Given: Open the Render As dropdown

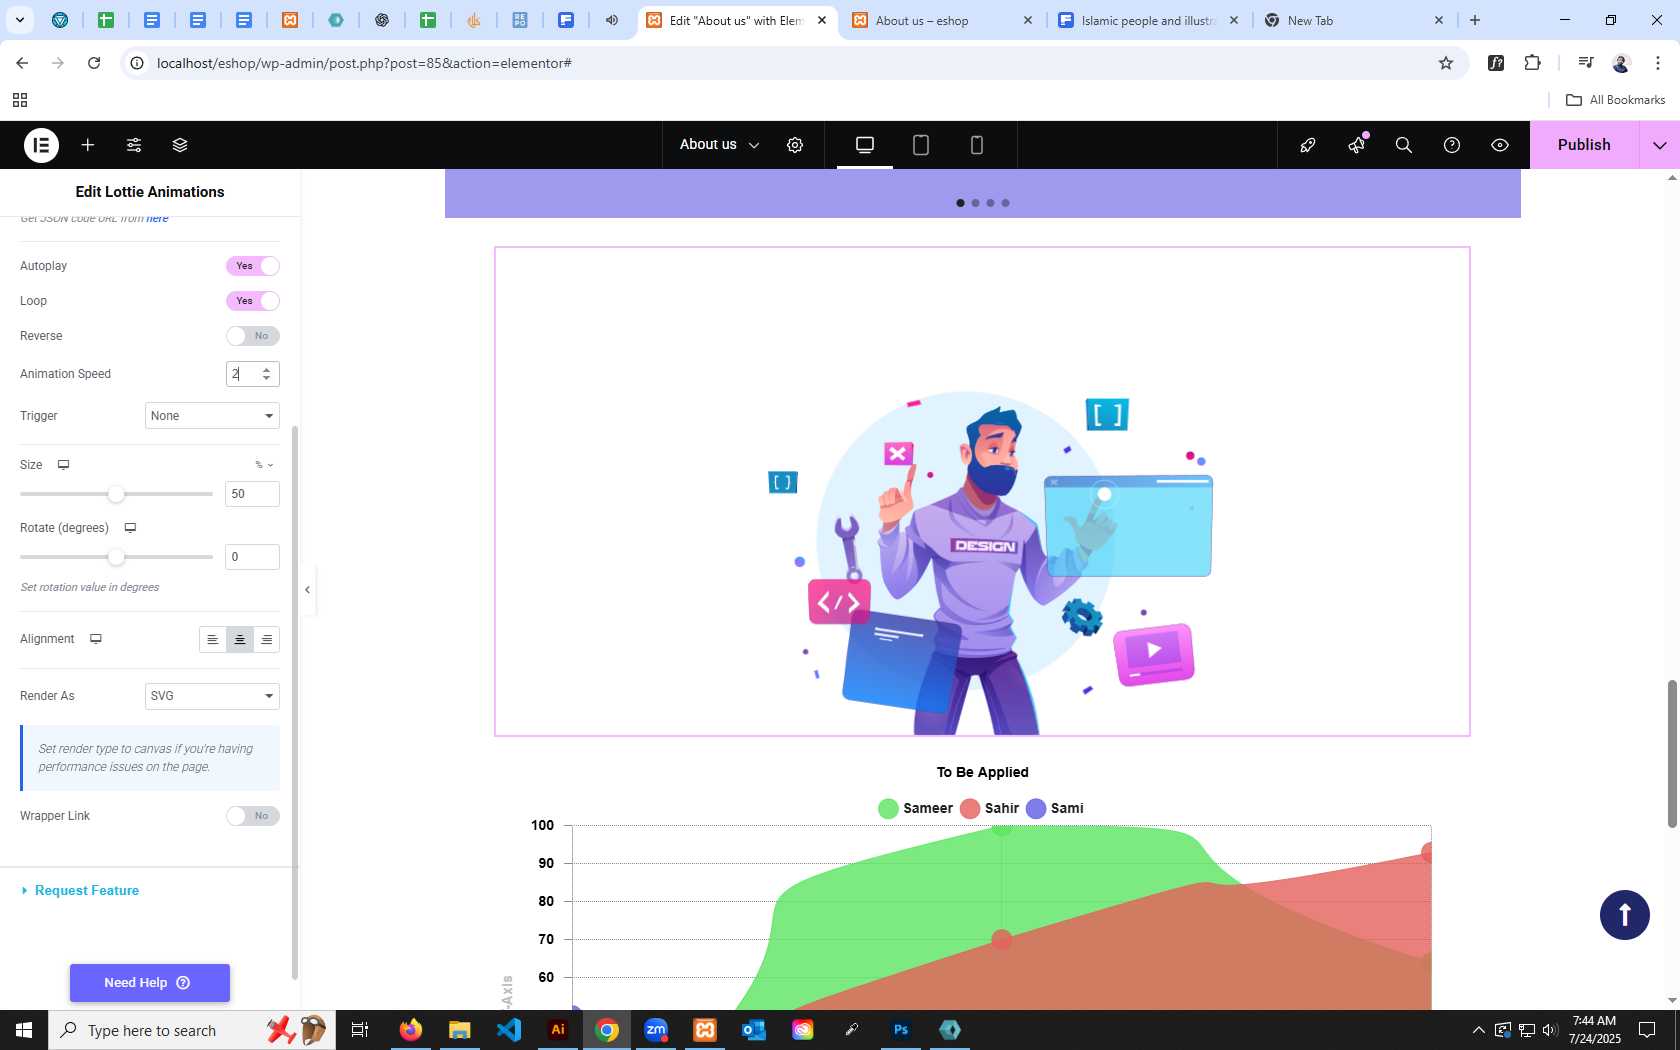Looking at the screenshot, I should (x=212, y=696).
